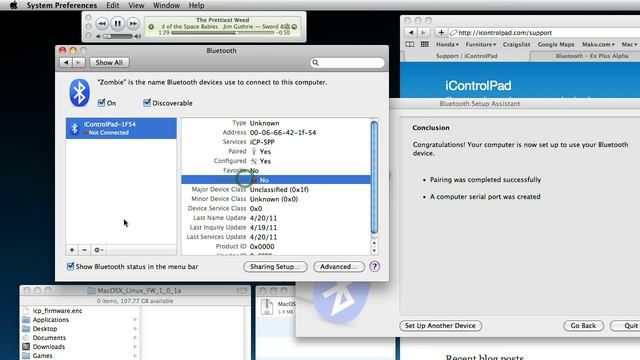Select Applications folder in Finder
Viewport: 640px width, 360px height.
(51, 320)
